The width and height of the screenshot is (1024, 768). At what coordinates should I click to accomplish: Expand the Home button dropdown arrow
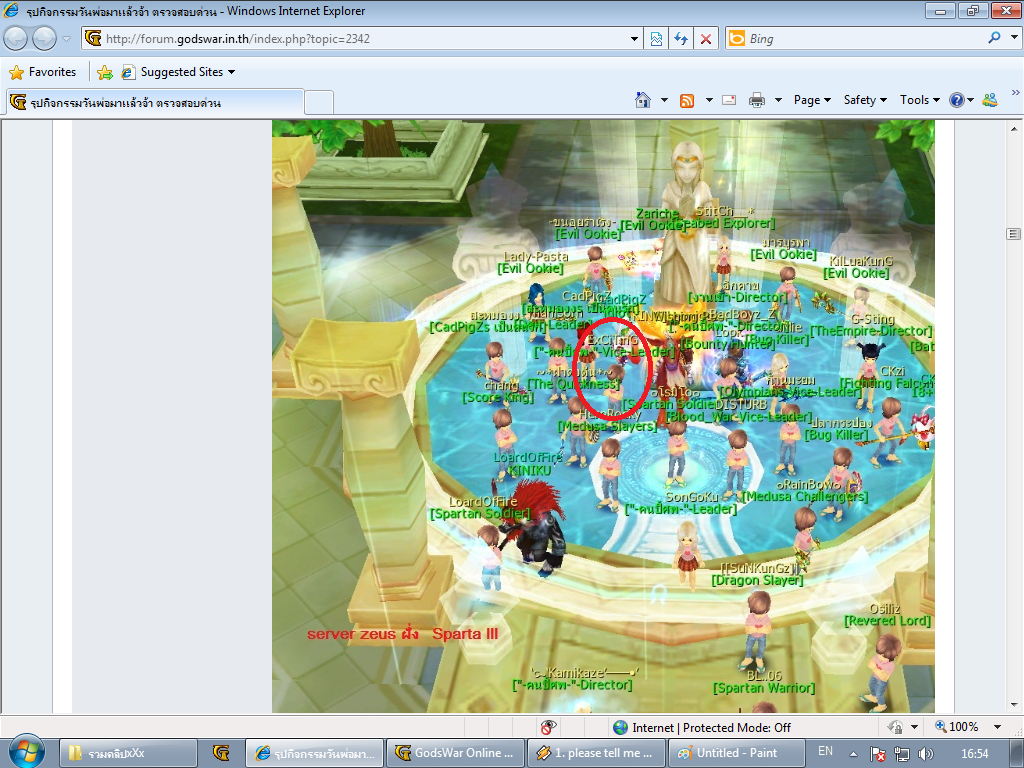coord(664,101)
